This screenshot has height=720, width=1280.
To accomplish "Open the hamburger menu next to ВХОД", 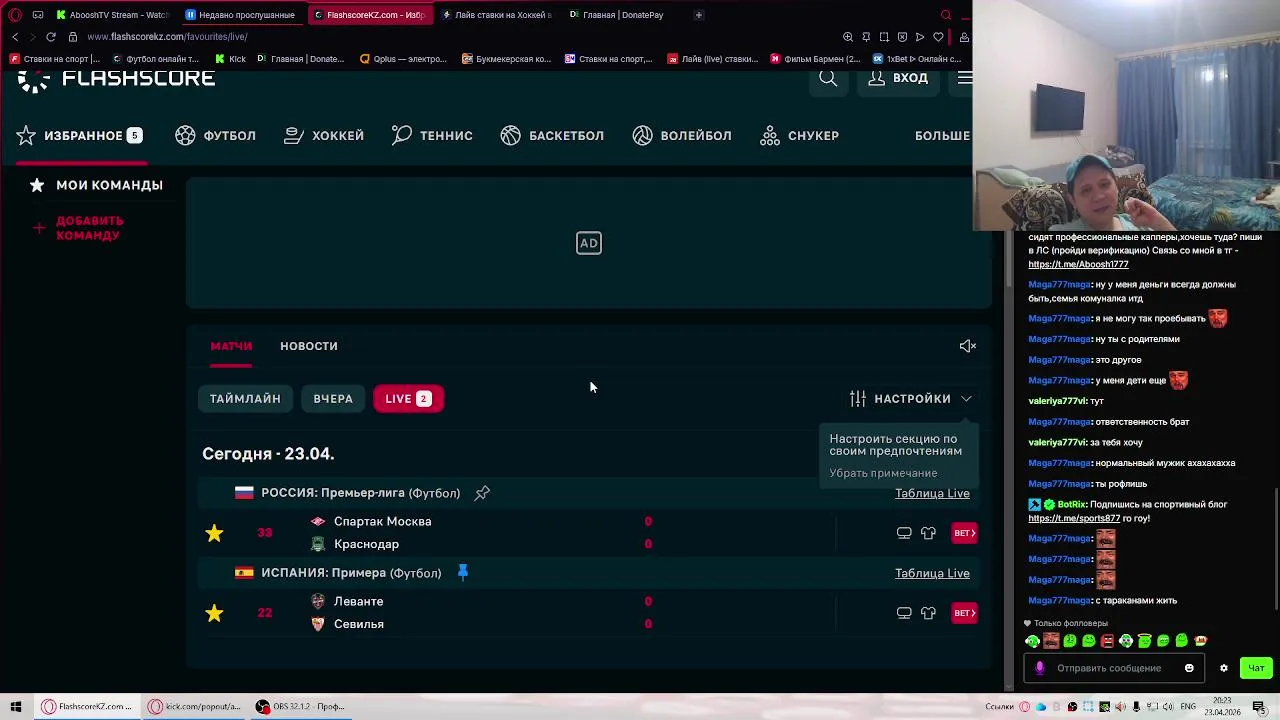I will pyautogui.click(x=964, y=78).
